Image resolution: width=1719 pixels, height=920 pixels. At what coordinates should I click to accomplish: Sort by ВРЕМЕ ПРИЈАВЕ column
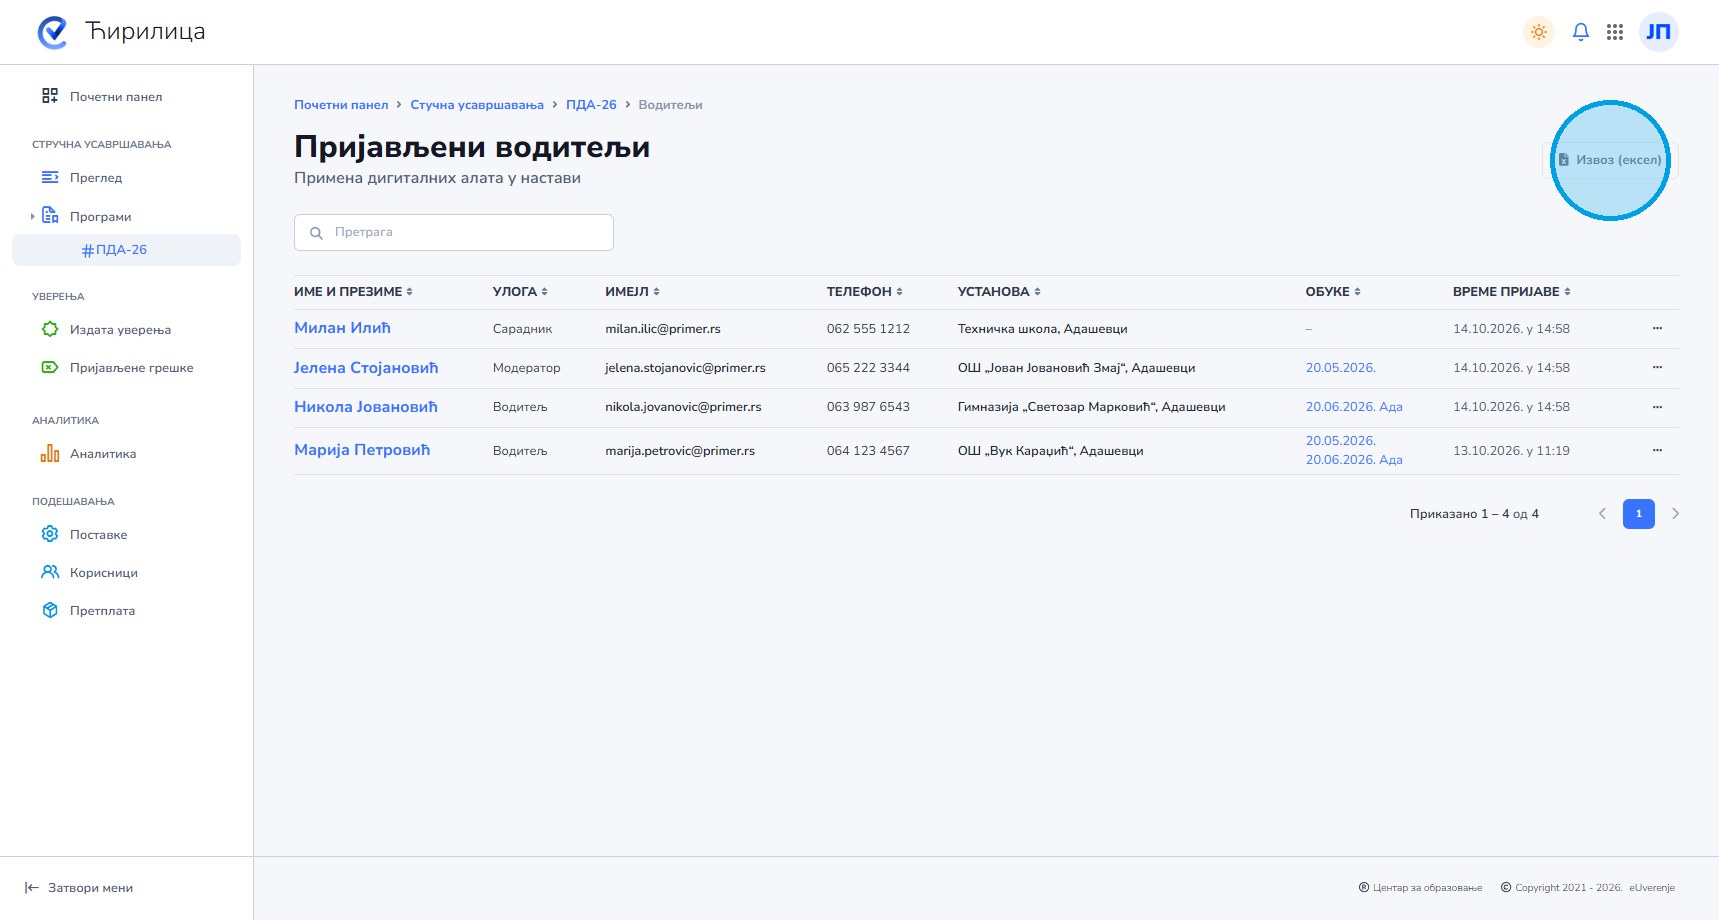coord(1511,292)
